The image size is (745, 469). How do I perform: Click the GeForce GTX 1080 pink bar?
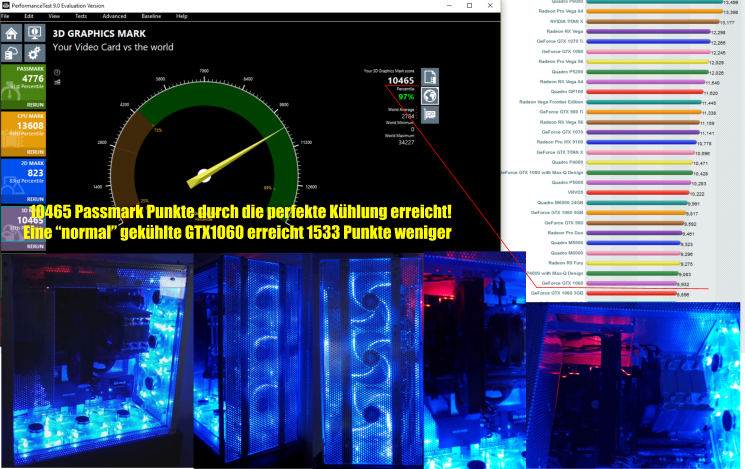point(648,51)
